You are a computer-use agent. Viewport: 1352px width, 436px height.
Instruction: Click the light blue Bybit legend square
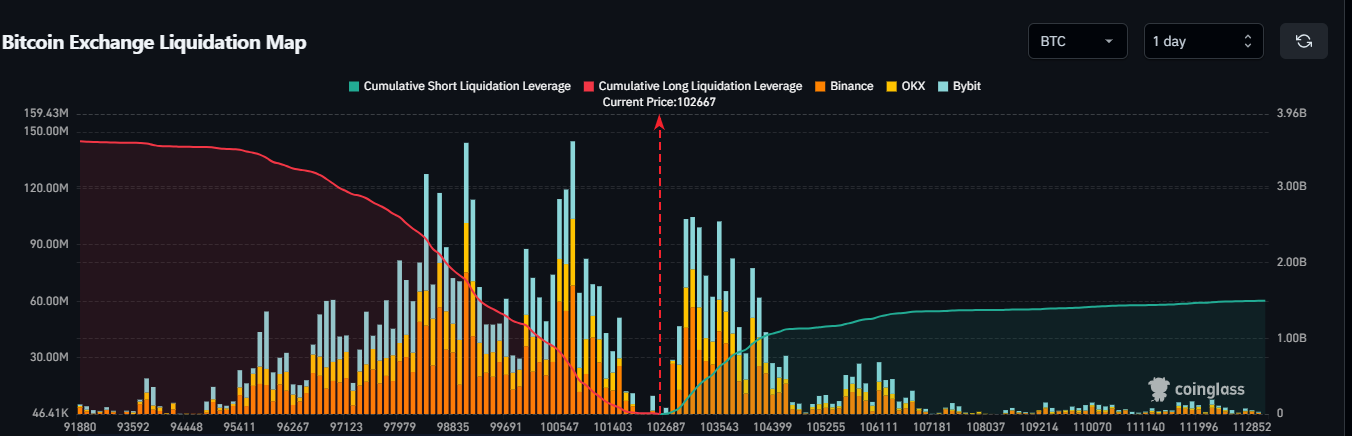pyautogui.click(x=944, y=86)
